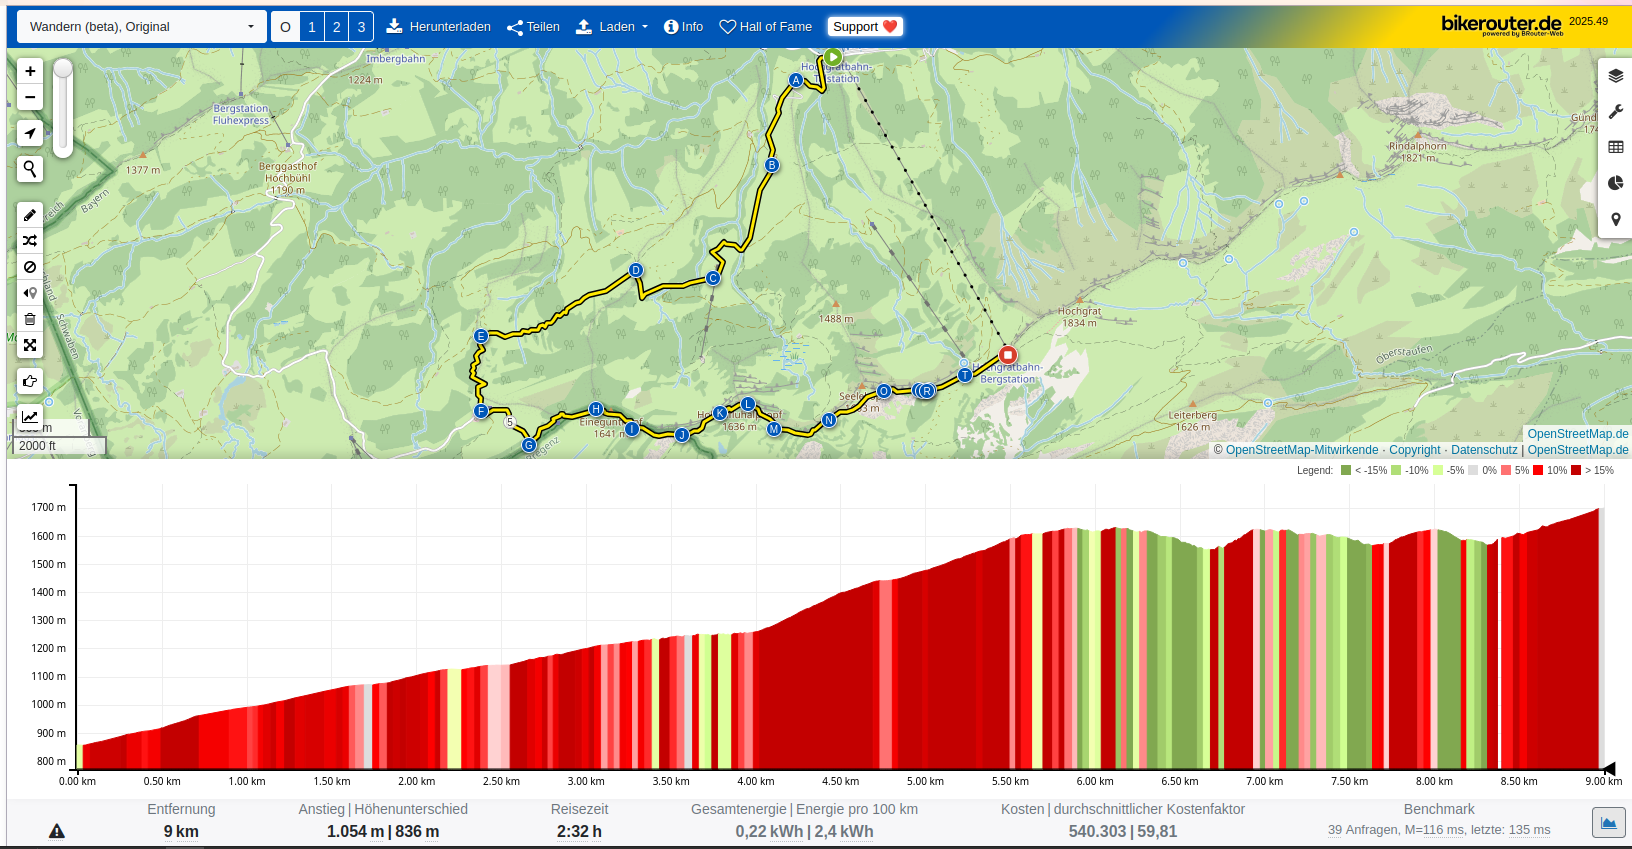Expand the Laden menu

(x=612, y=27)
